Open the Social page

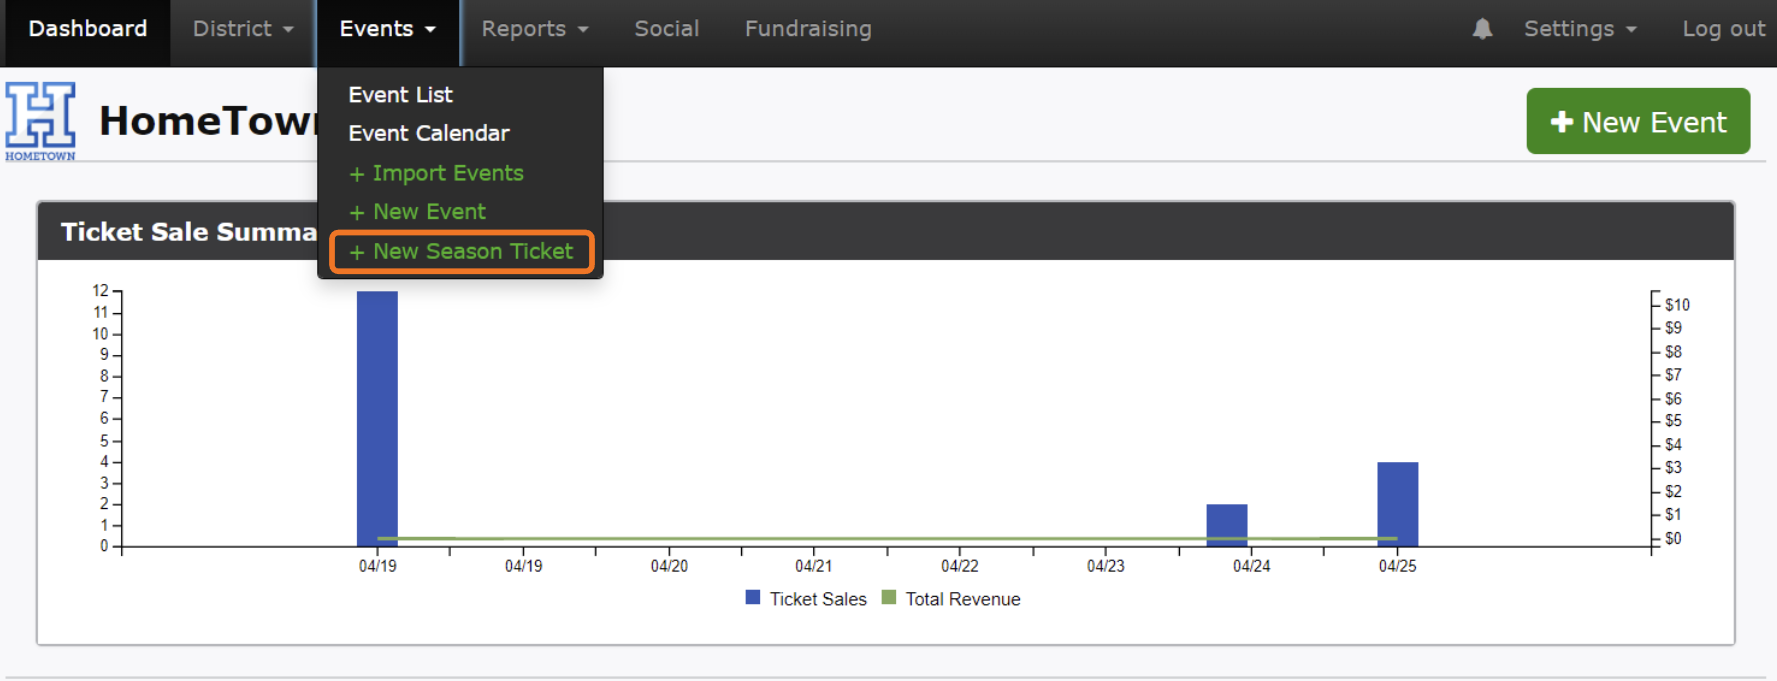tap(666, 29)
